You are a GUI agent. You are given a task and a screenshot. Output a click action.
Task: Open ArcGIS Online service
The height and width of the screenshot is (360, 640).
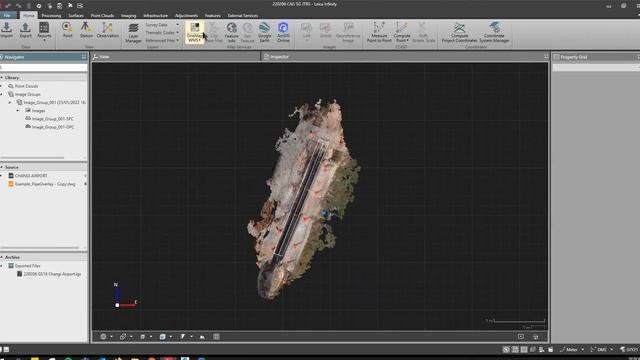[283, 33]
